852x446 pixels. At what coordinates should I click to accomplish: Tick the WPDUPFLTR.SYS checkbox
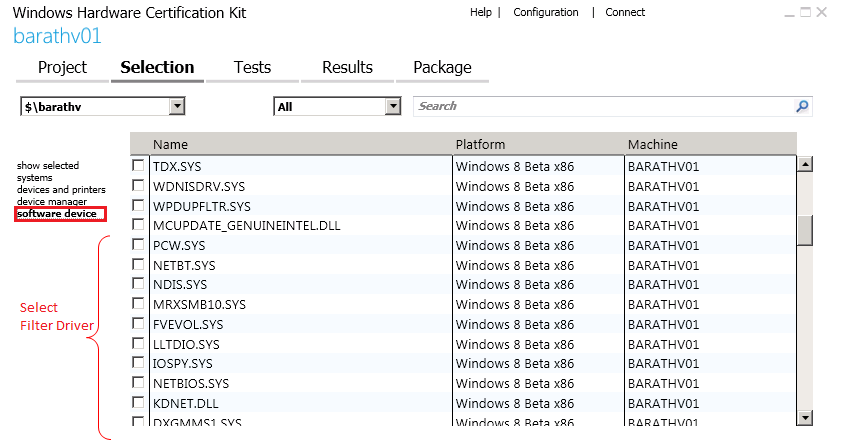pos(138,205)
